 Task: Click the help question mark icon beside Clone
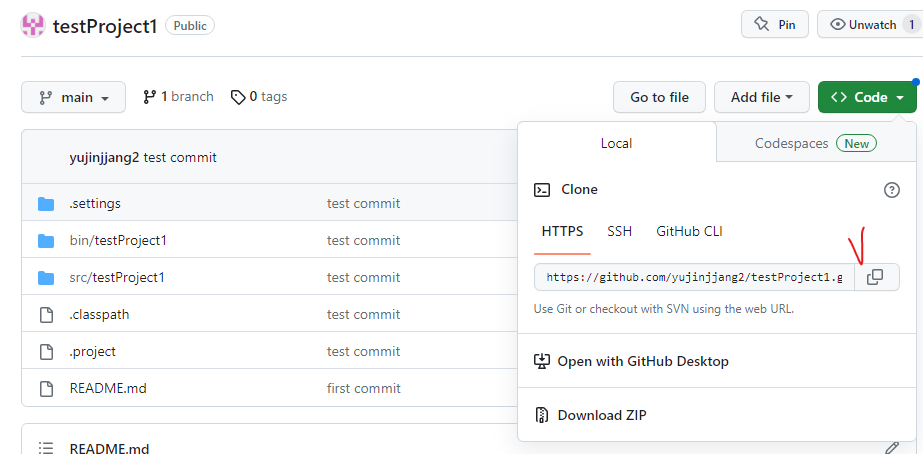pyautogui.click(x=892, y=190)
